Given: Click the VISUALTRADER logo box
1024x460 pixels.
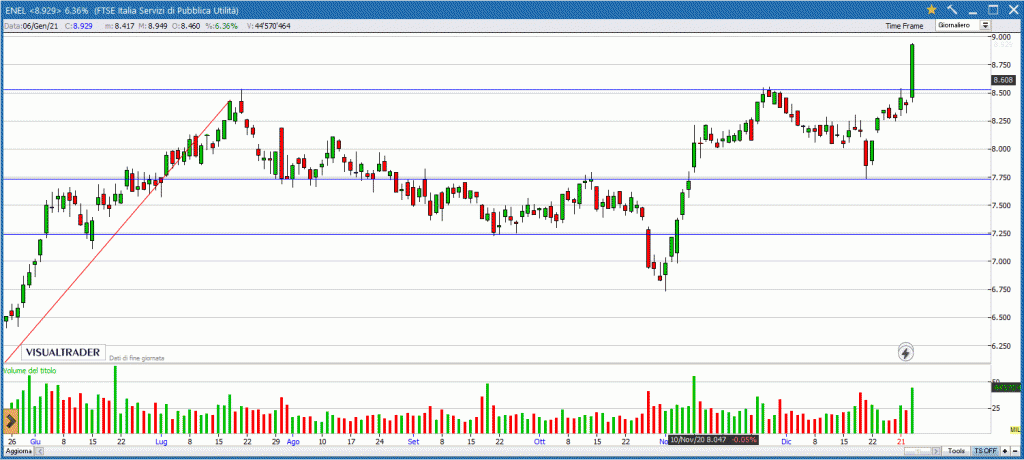Looking at the screenshot, I should tap(63, 353).
